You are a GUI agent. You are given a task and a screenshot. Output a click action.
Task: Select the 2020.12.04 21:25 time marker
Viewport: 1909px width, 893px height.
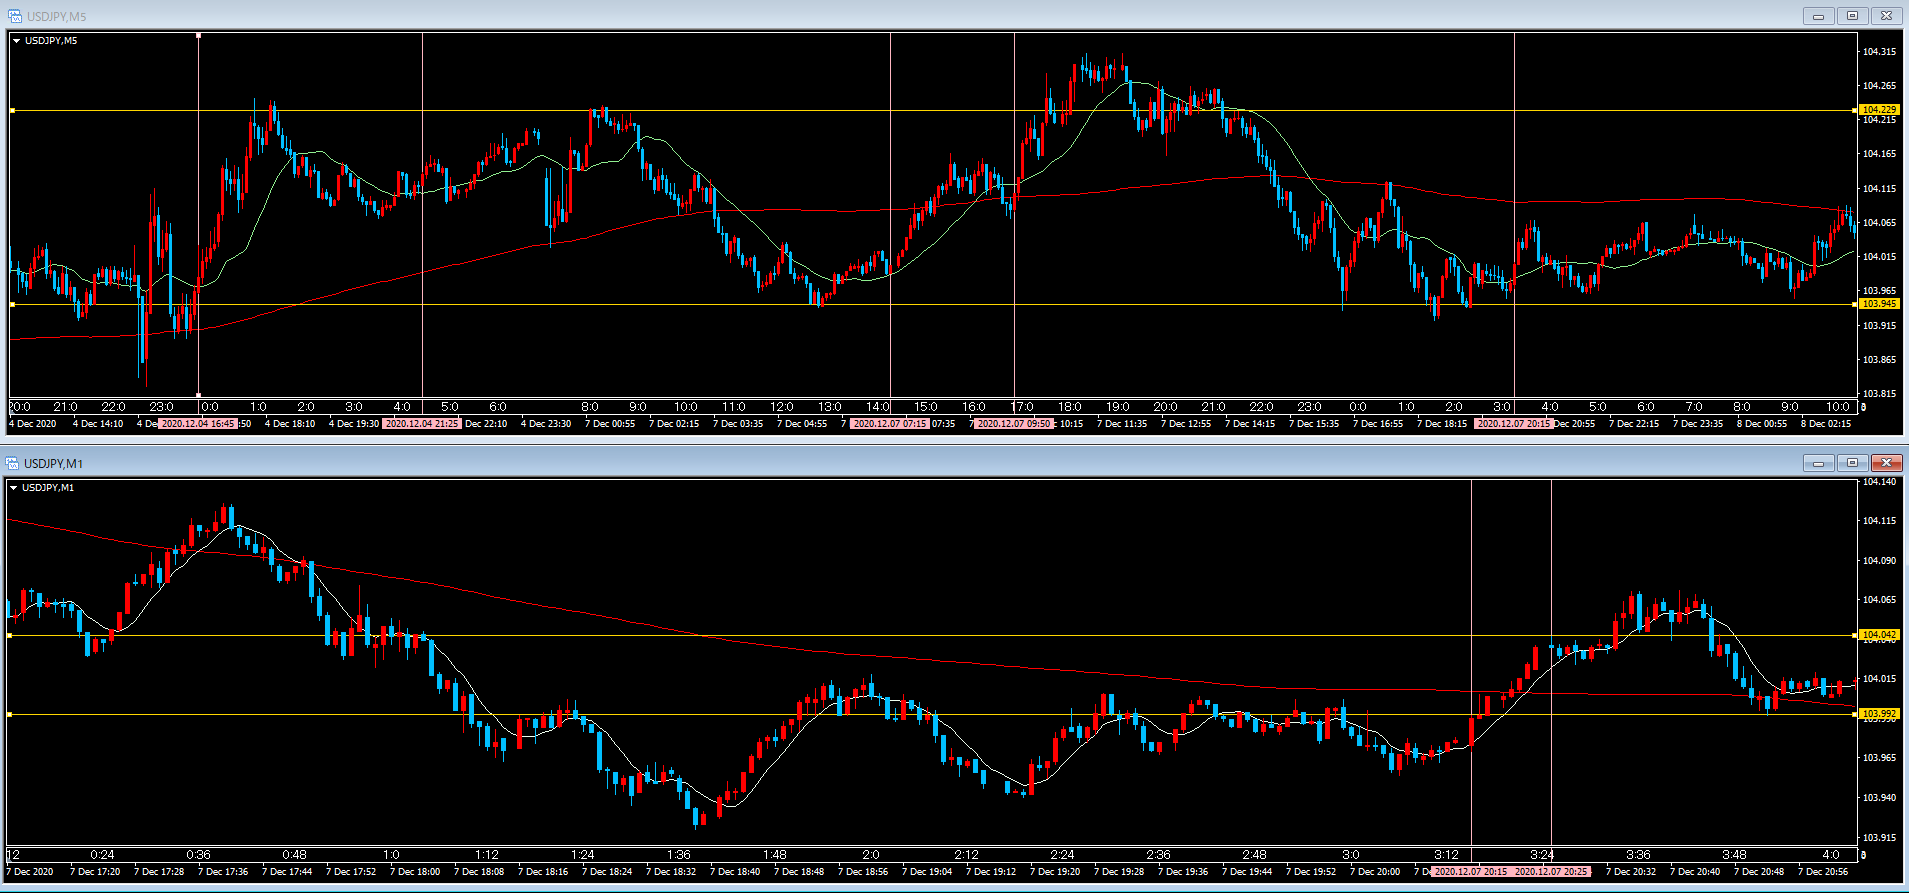[422, 424]
